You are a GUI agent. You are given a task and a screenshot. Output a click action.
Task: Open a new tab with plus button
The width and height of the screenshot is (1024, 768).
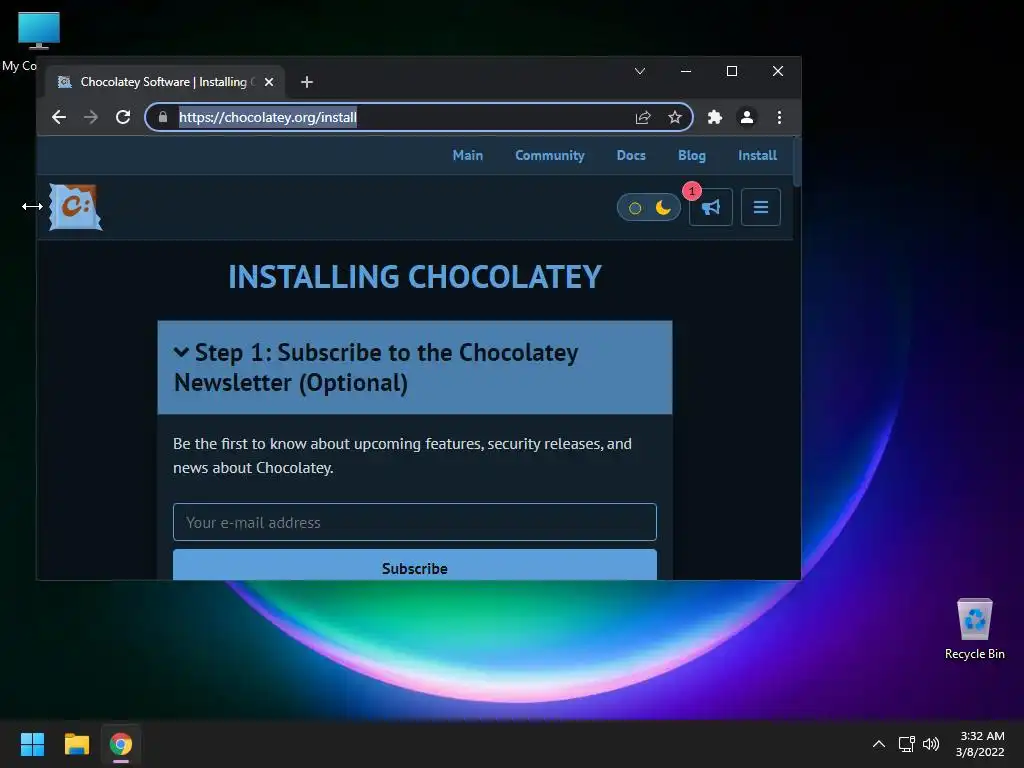[x=307, y=82]
